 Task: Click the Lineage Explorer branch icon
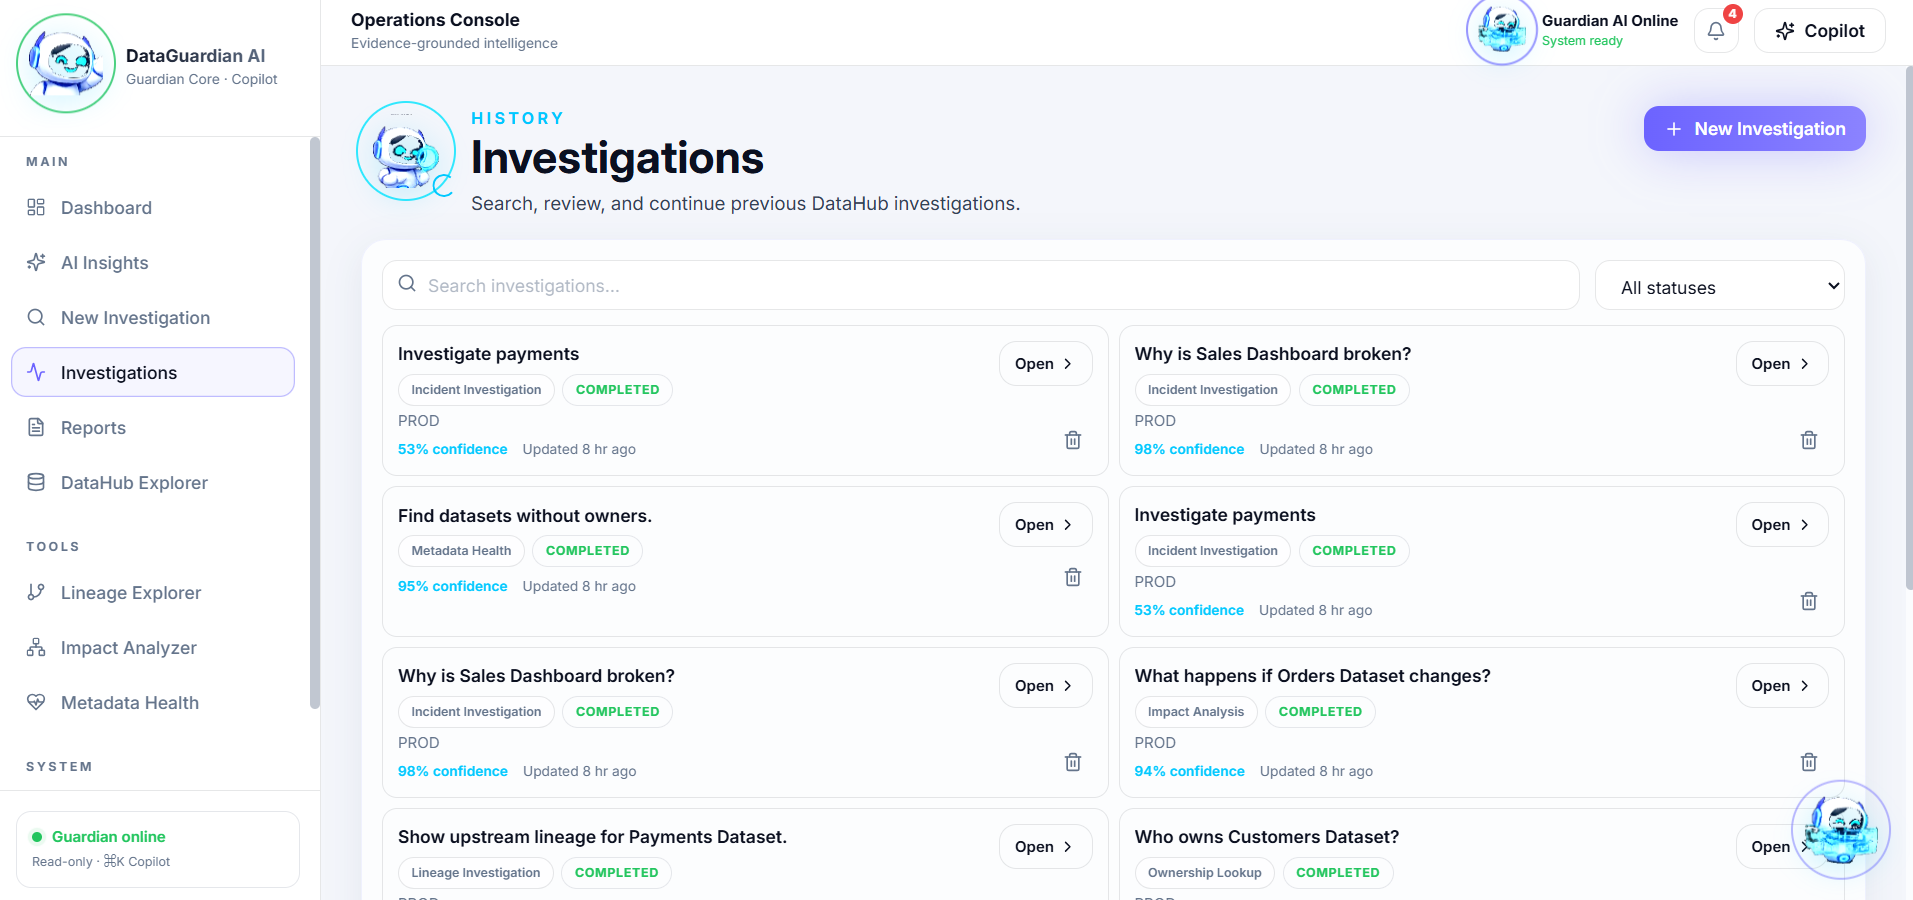[x=36, y=592]
